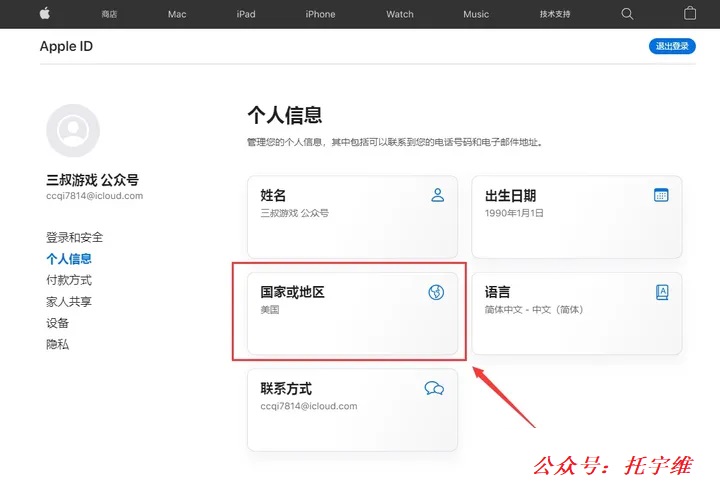Click the calendar icon on the 出生日期 card
Screen dimensions: 720x489
click(661, 195)
